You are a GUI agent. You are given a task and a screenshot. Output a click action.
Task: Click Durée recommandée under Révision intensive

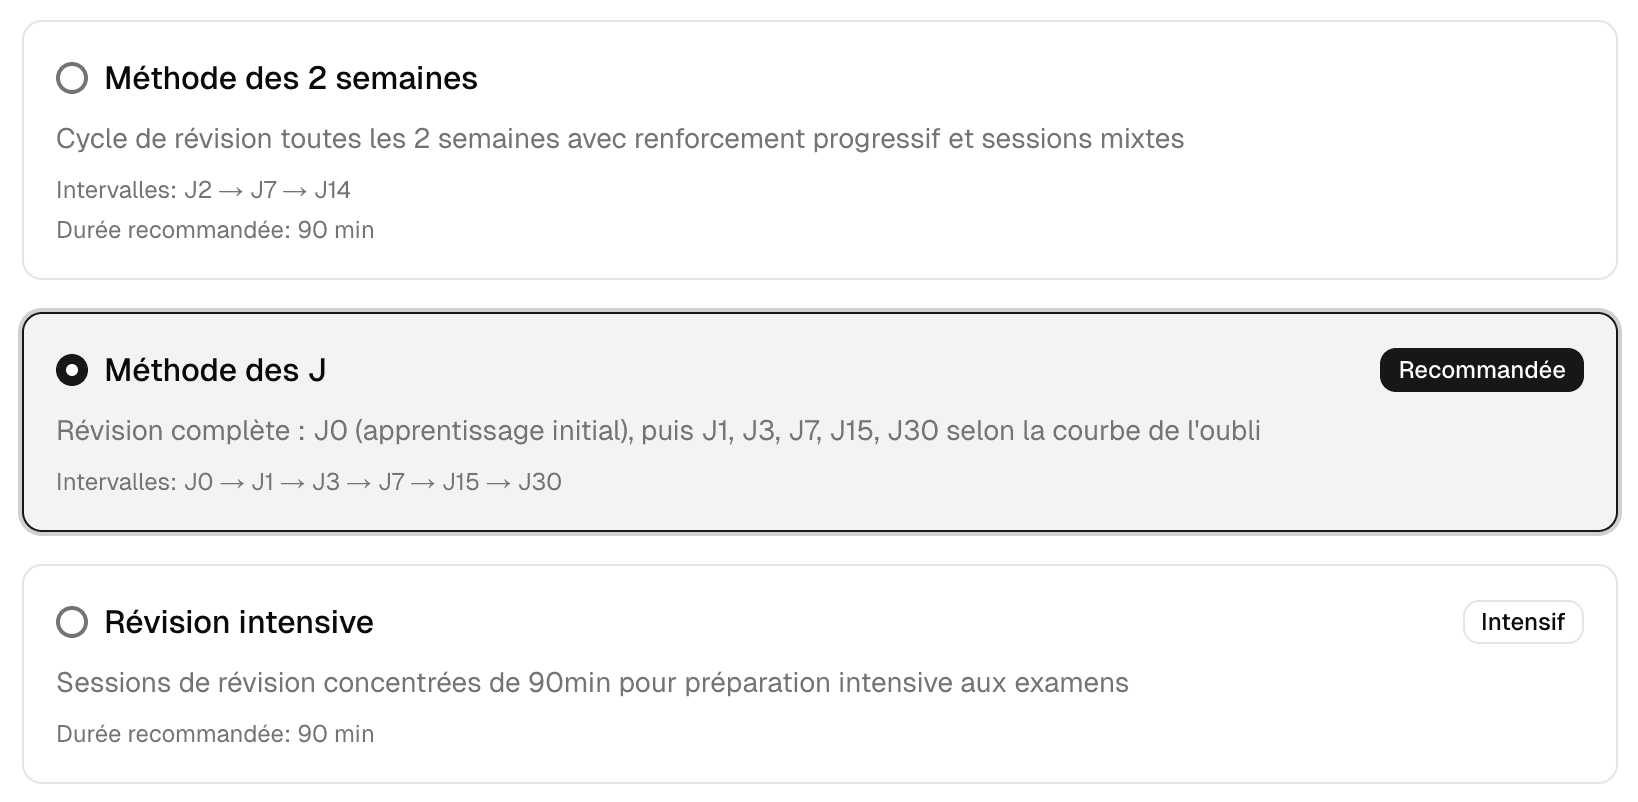(x=215, y=734)
